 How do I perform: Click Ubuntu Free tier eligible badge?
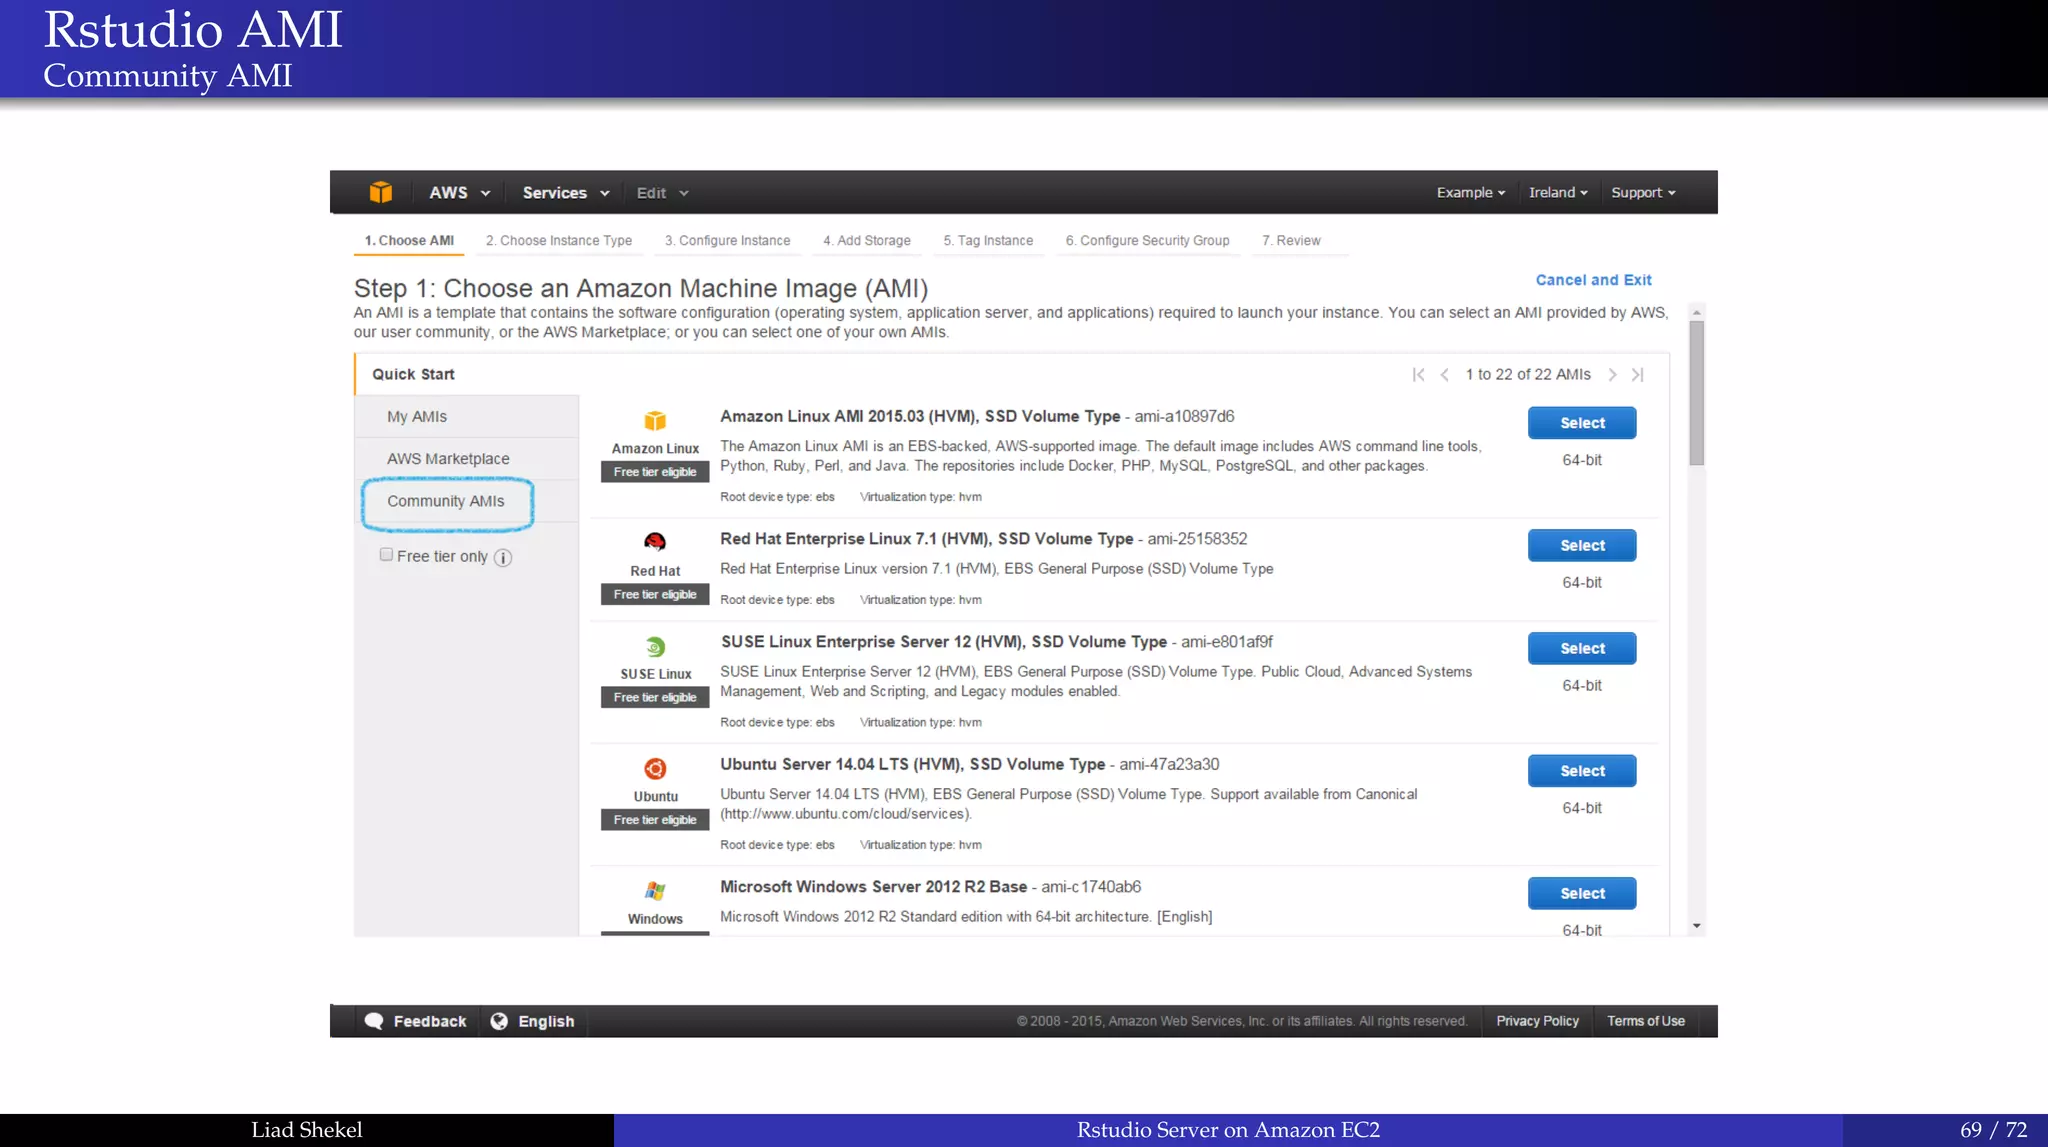click(x=655, y=820)
